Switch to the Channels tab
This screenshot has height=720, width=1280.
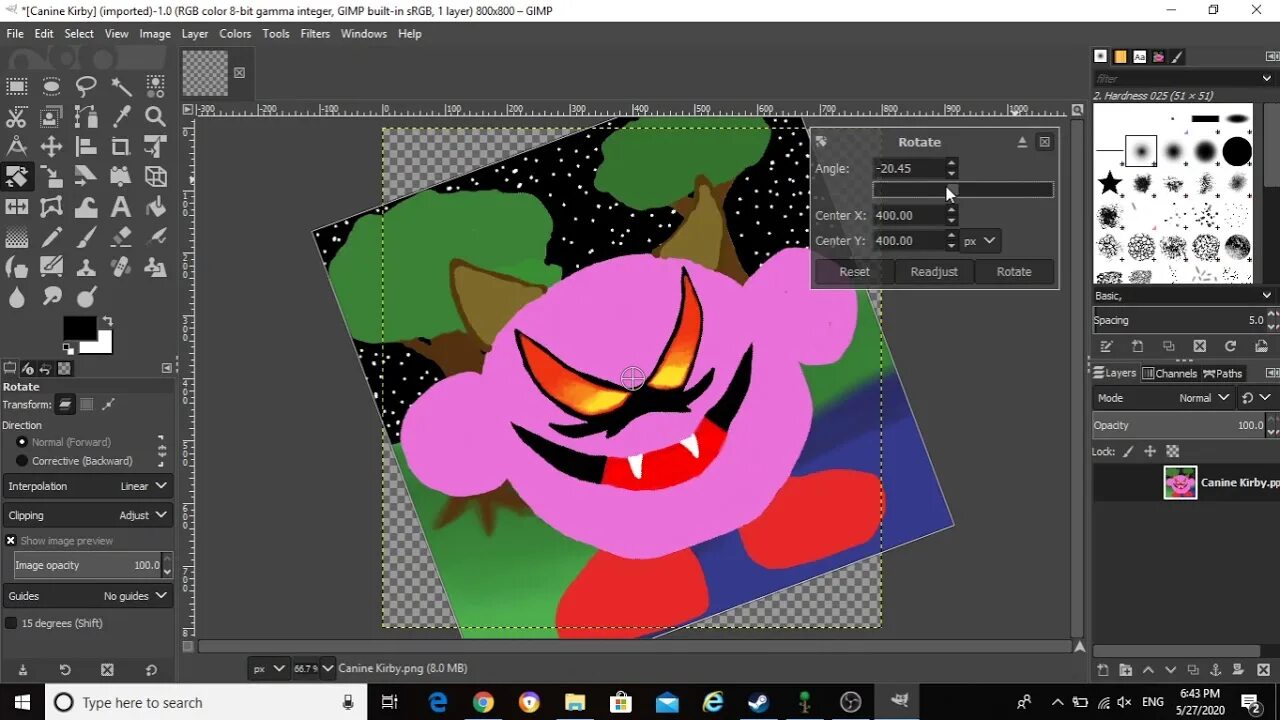(x=1169, y=373)
